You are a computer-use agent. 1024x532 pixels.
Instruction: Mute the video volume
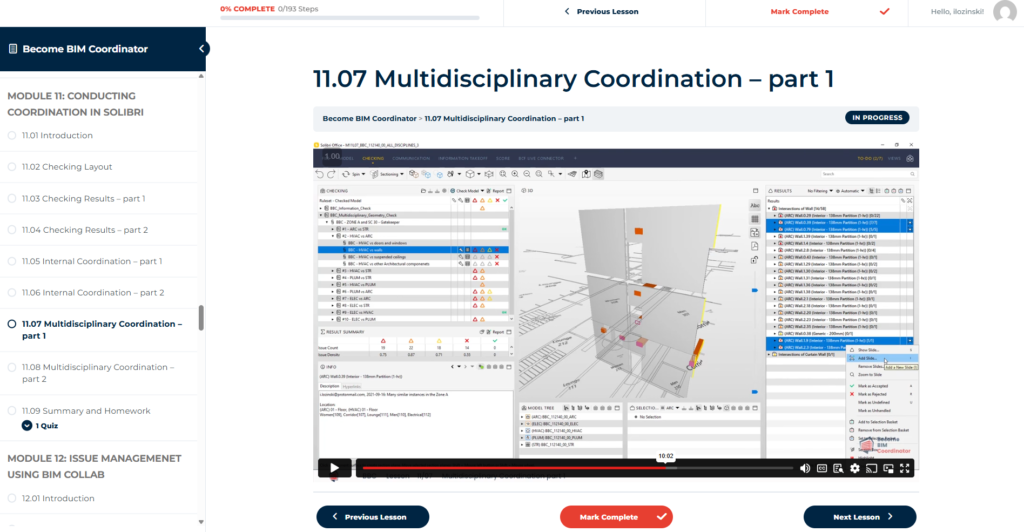click(805, 468)
